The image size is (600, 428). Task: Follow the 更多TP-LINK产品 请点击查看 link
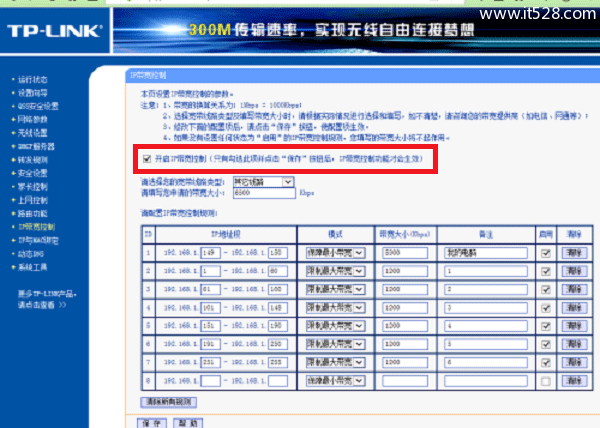(x=47, y=299)
